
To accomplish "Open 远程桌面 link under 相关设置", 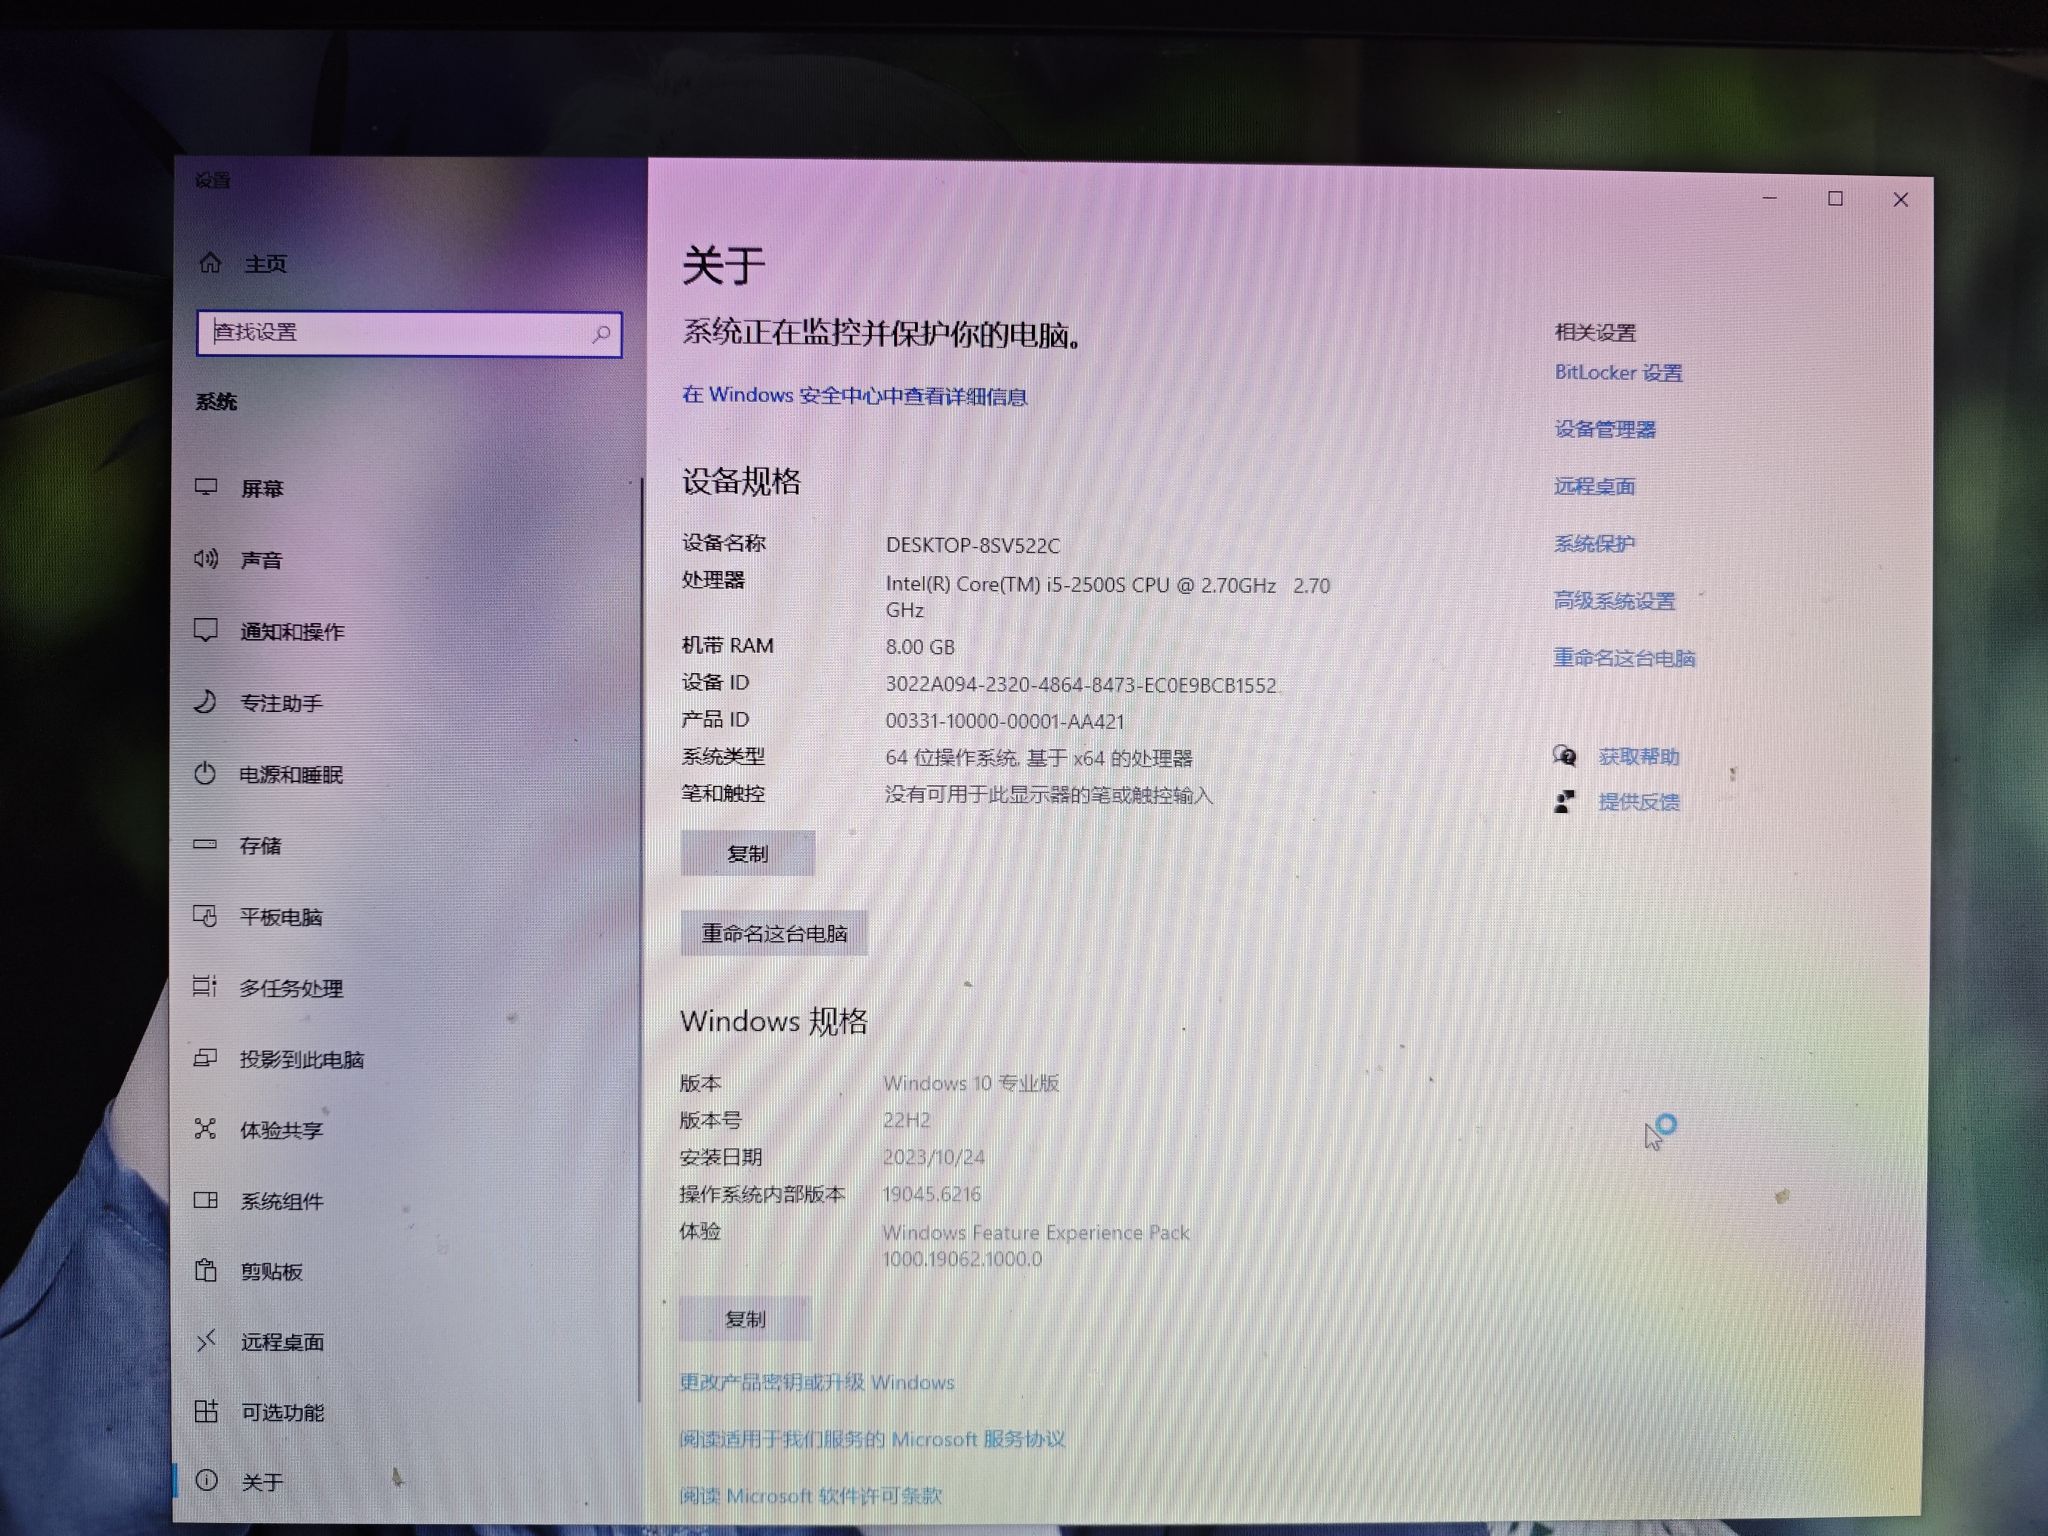I will (1594, 487).
